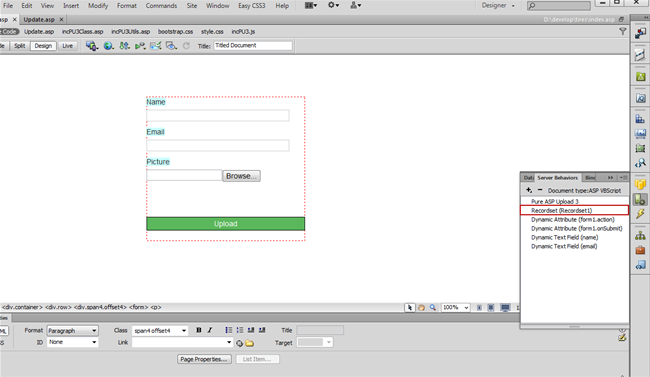Screen dimensions: 650x377
Task: Click the Page Properties button
Action: [x=204, y=359]
